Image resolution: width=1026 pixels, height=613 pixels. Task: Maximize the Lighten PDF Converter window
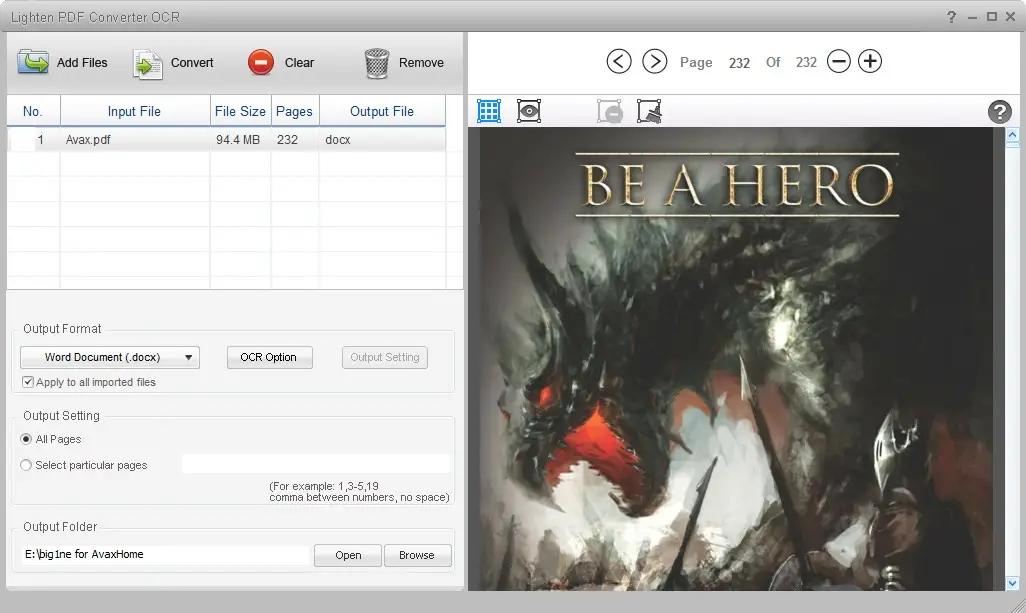[x=992, y=17]
